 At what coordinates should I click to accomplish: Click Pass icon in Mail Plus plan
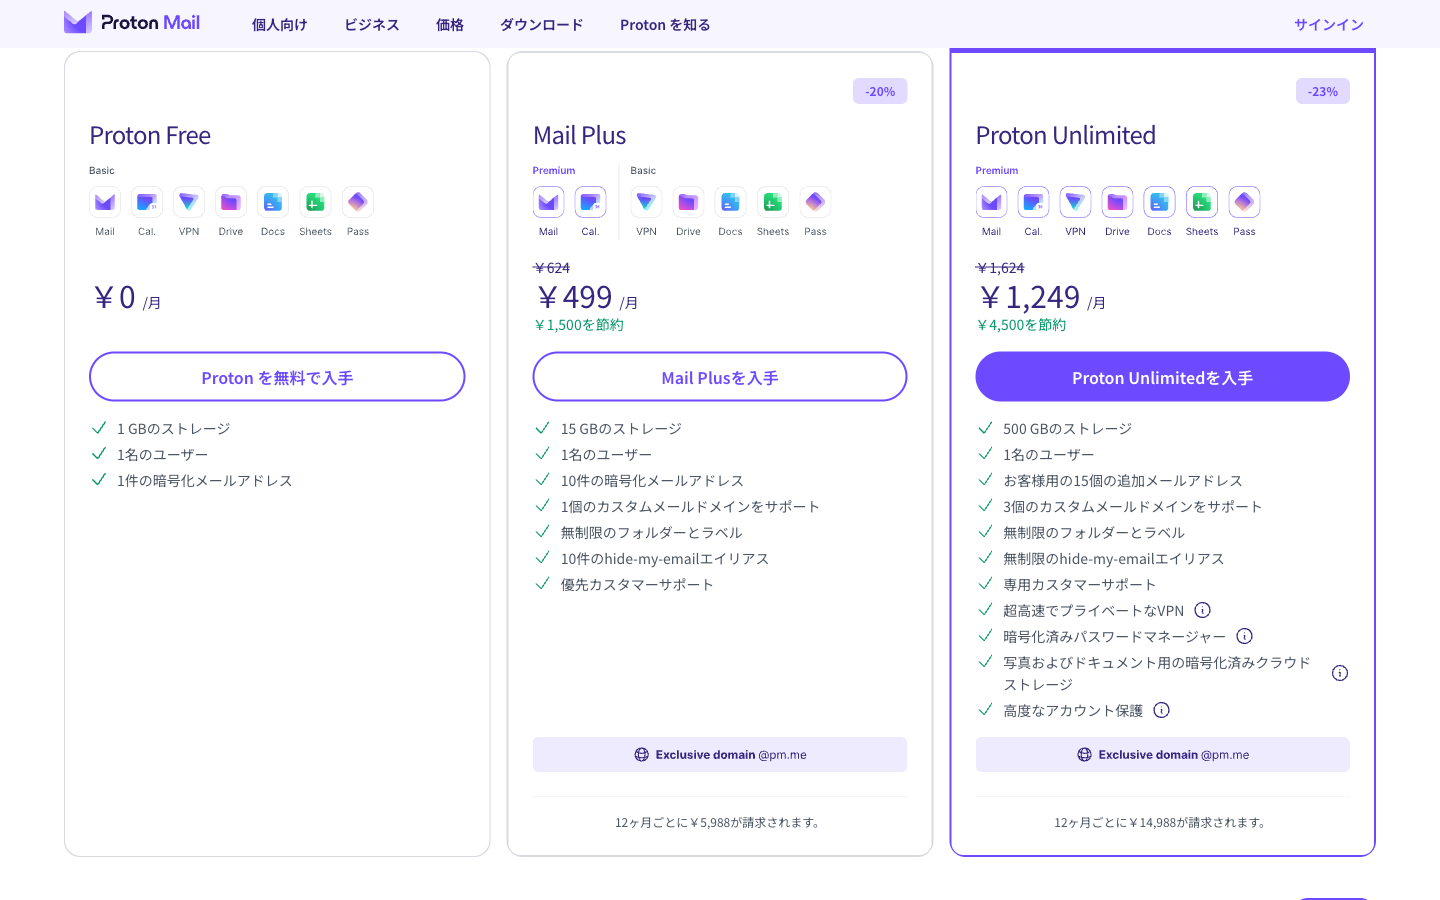pos(815,202)
